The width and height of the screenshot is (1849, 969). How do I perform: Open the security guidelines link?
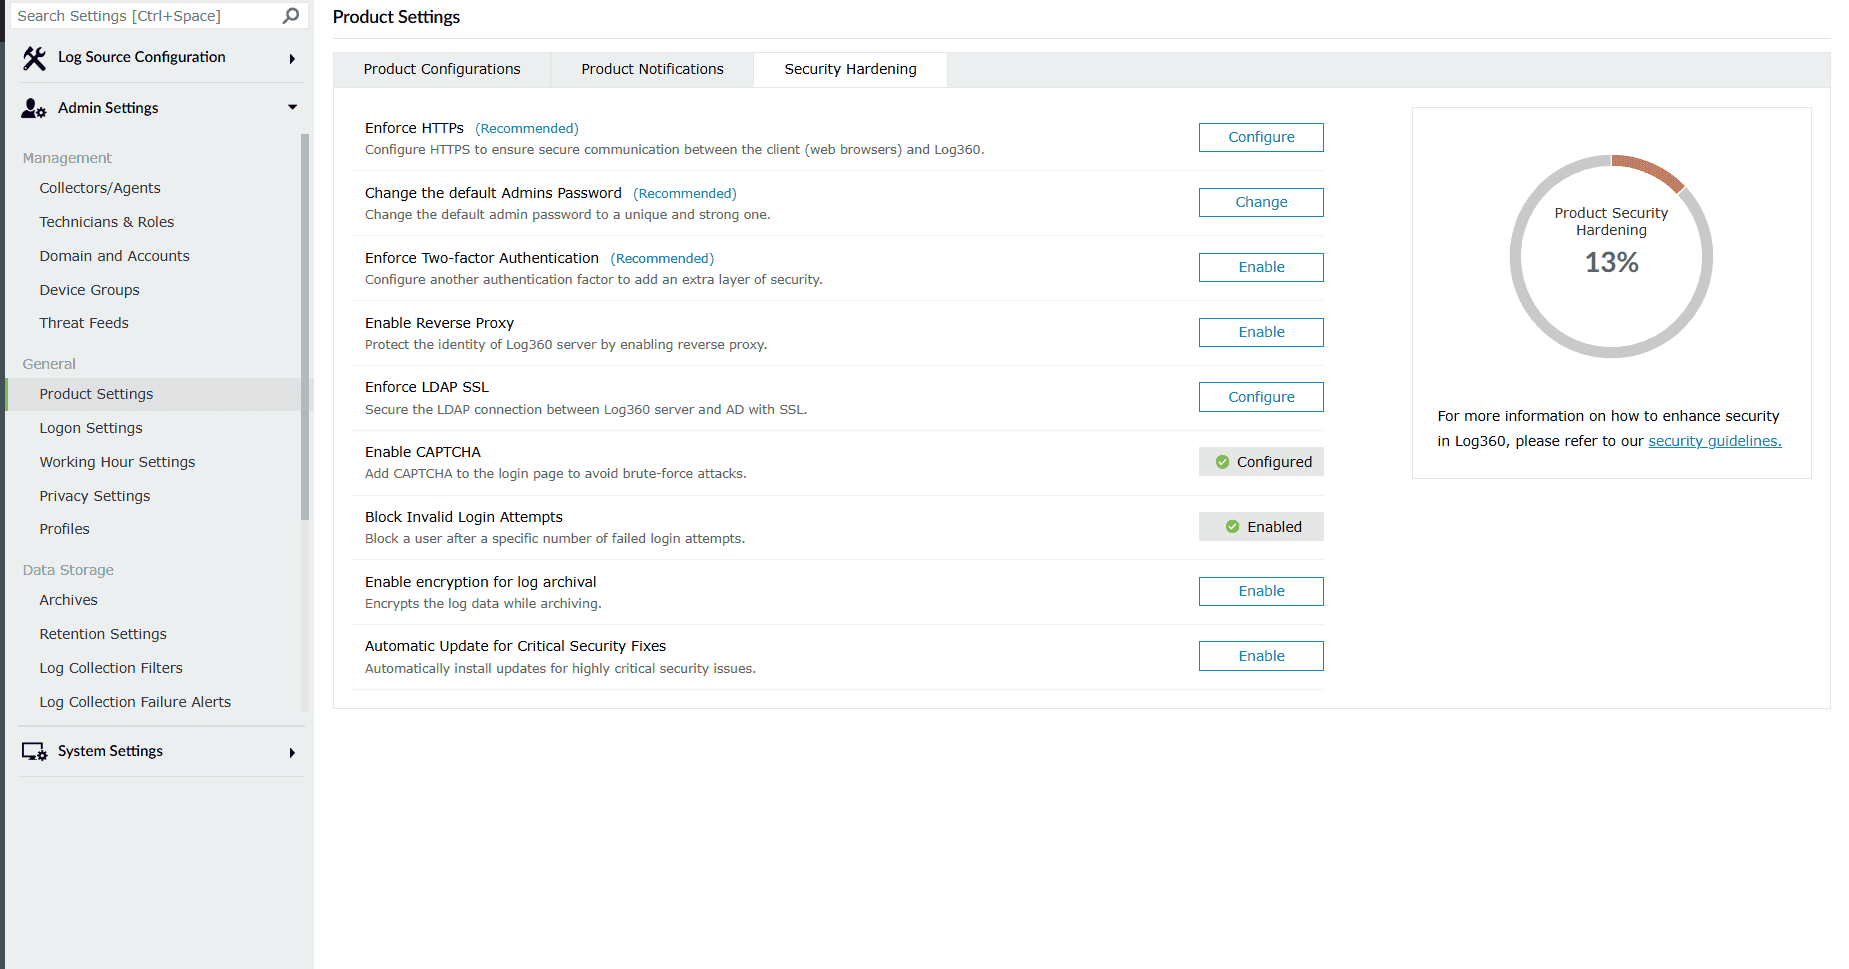[1714, 441]
